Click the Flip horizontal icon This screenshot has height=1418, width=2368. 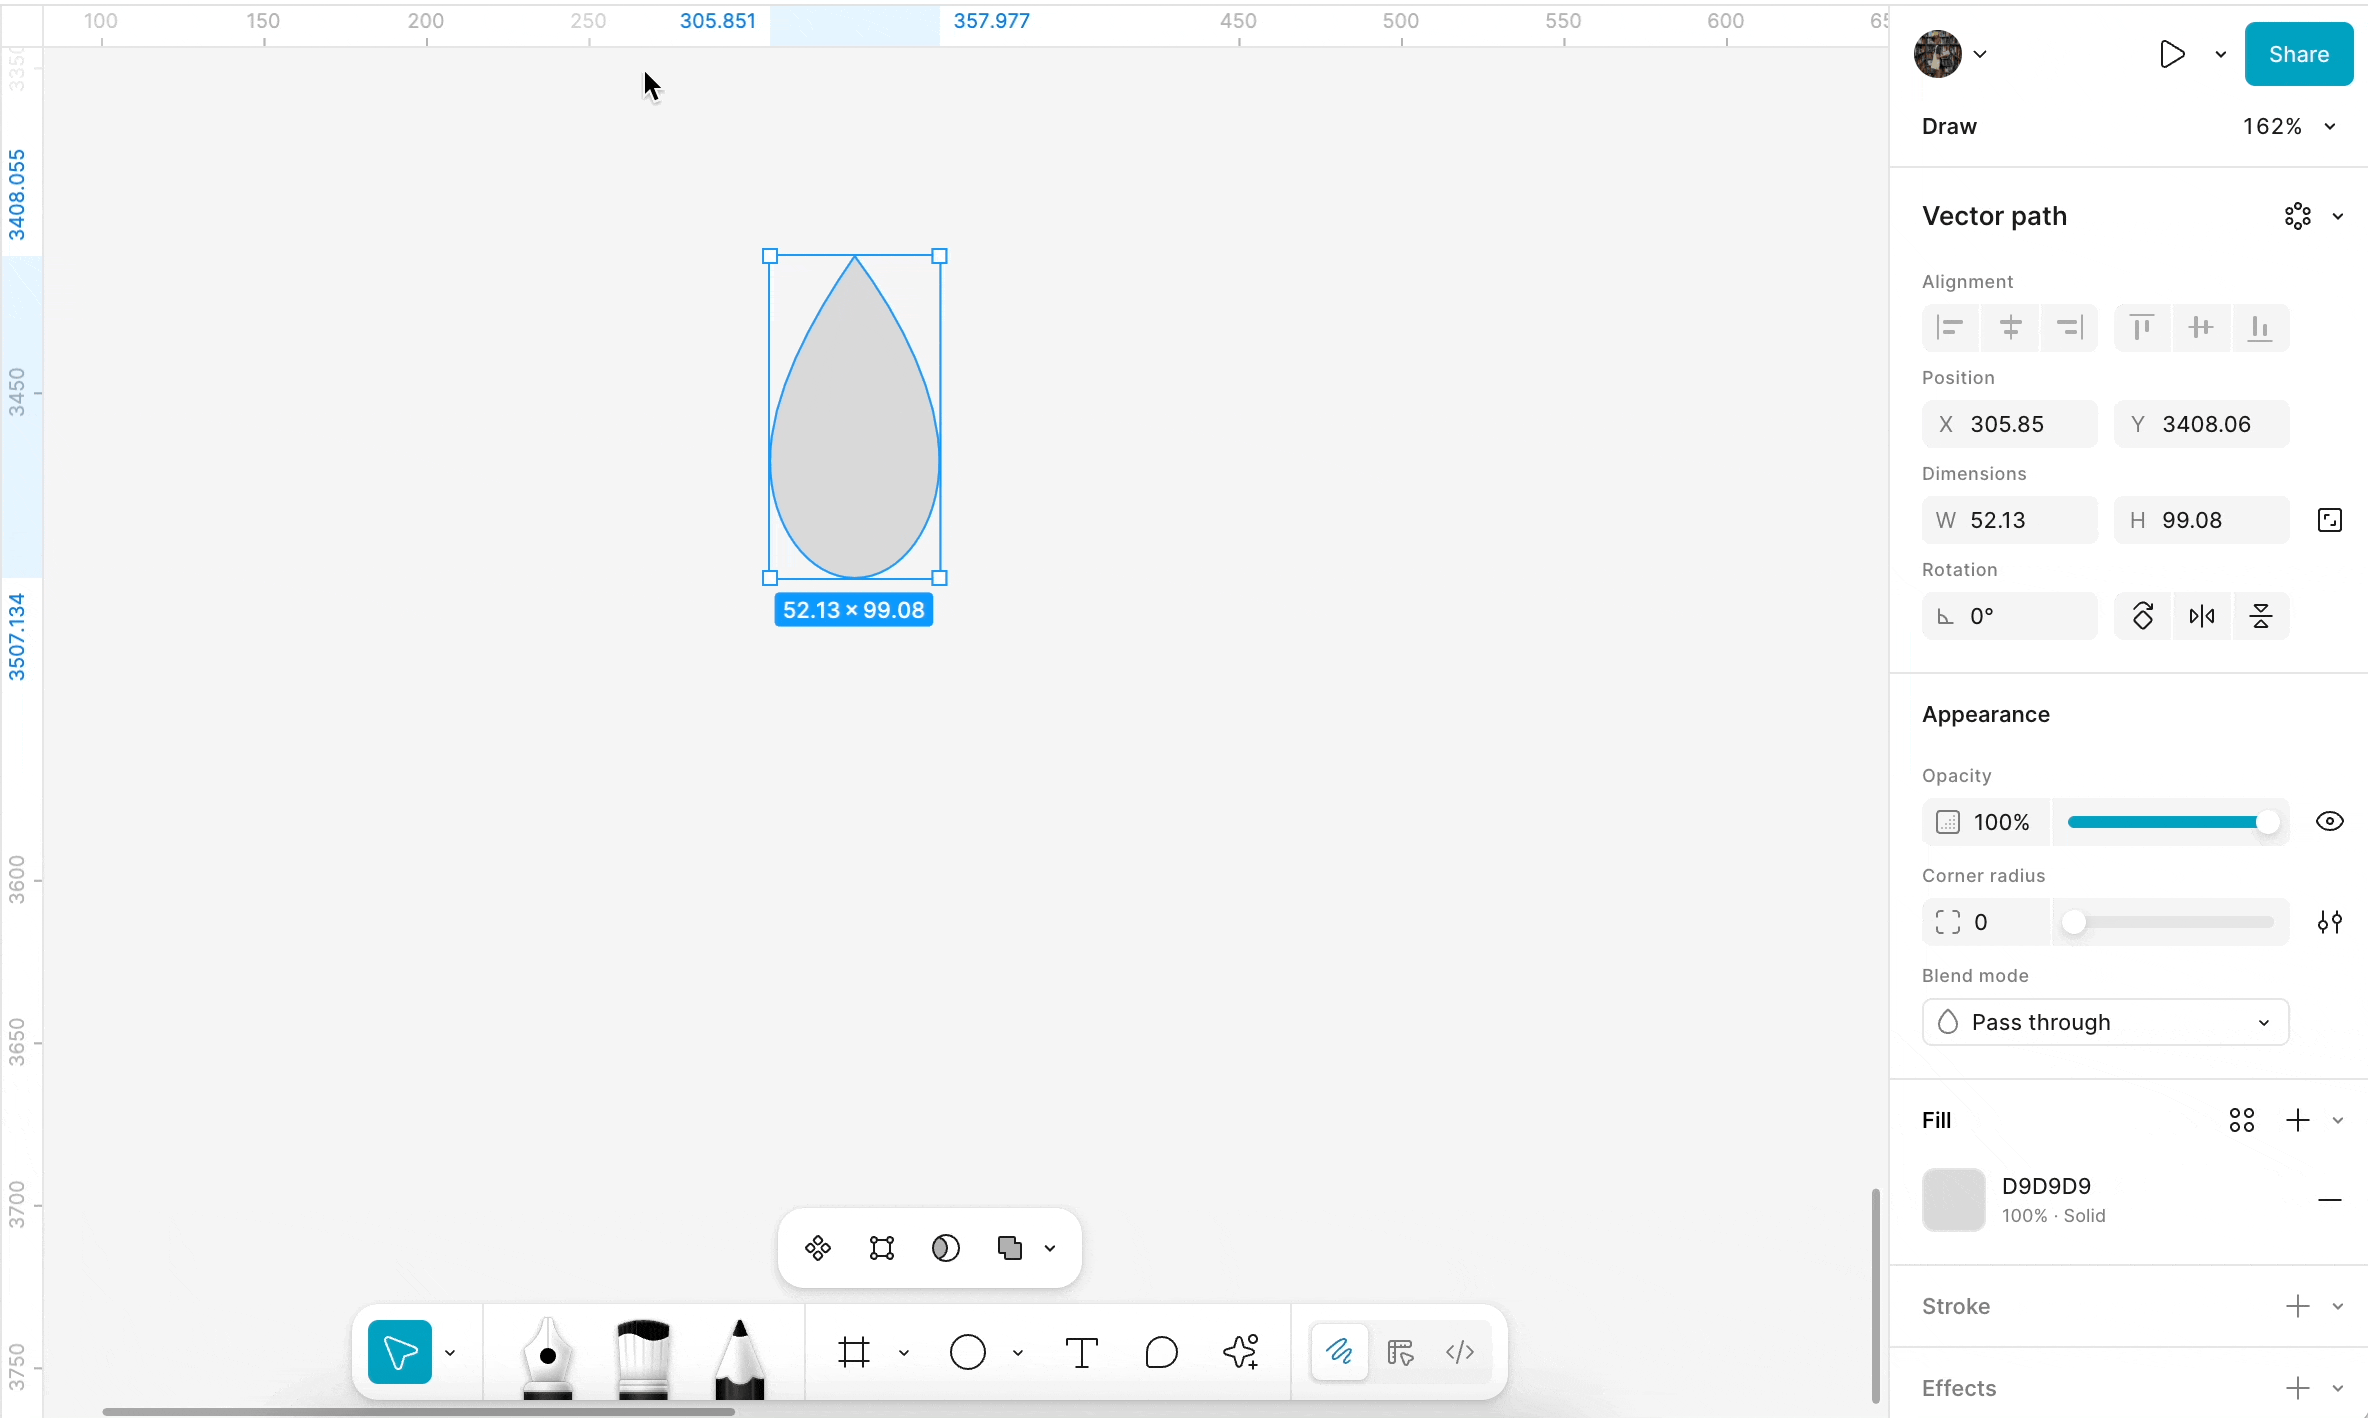coord(2201,616)
